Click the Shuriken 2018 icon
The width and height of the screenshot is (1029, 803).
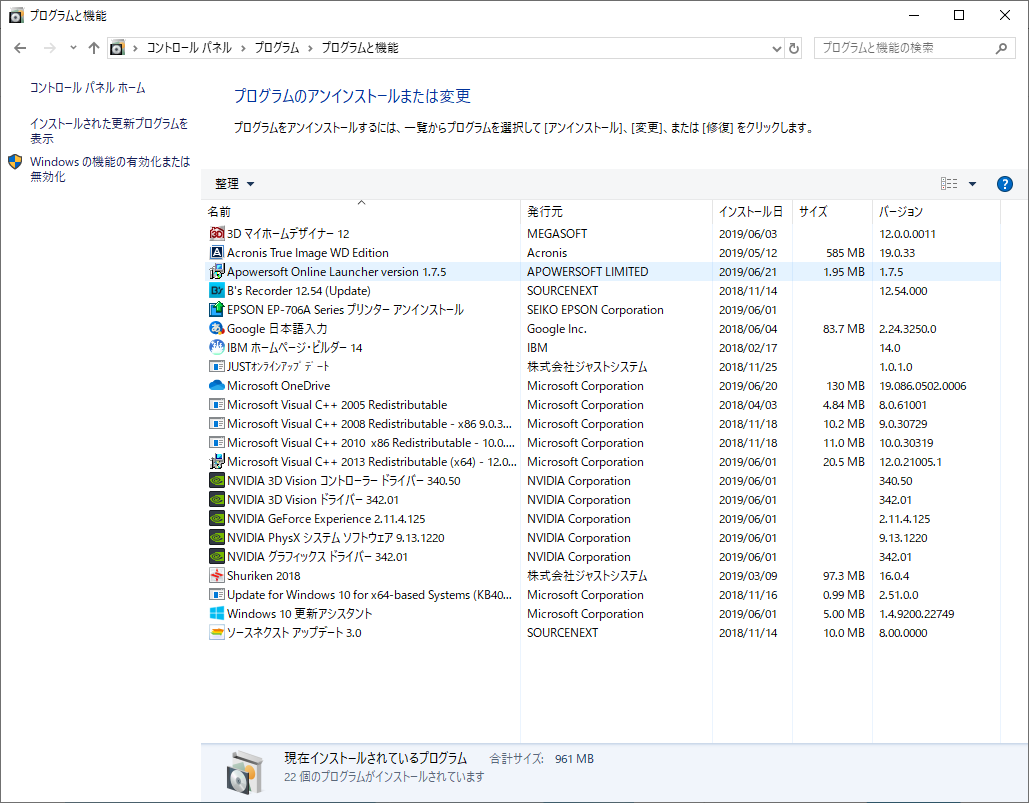tap(217, 576)
